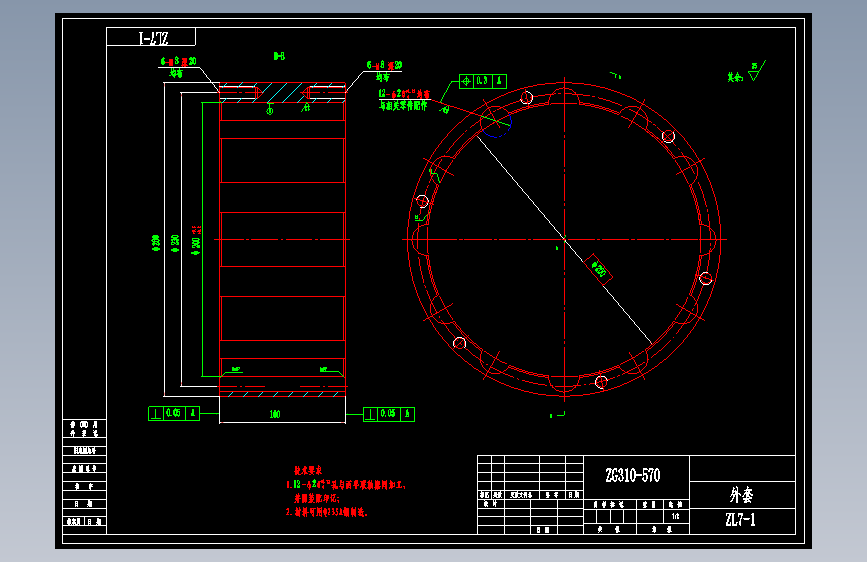
Task: Click the surface roughness note at top right
Action: [746, 72]
